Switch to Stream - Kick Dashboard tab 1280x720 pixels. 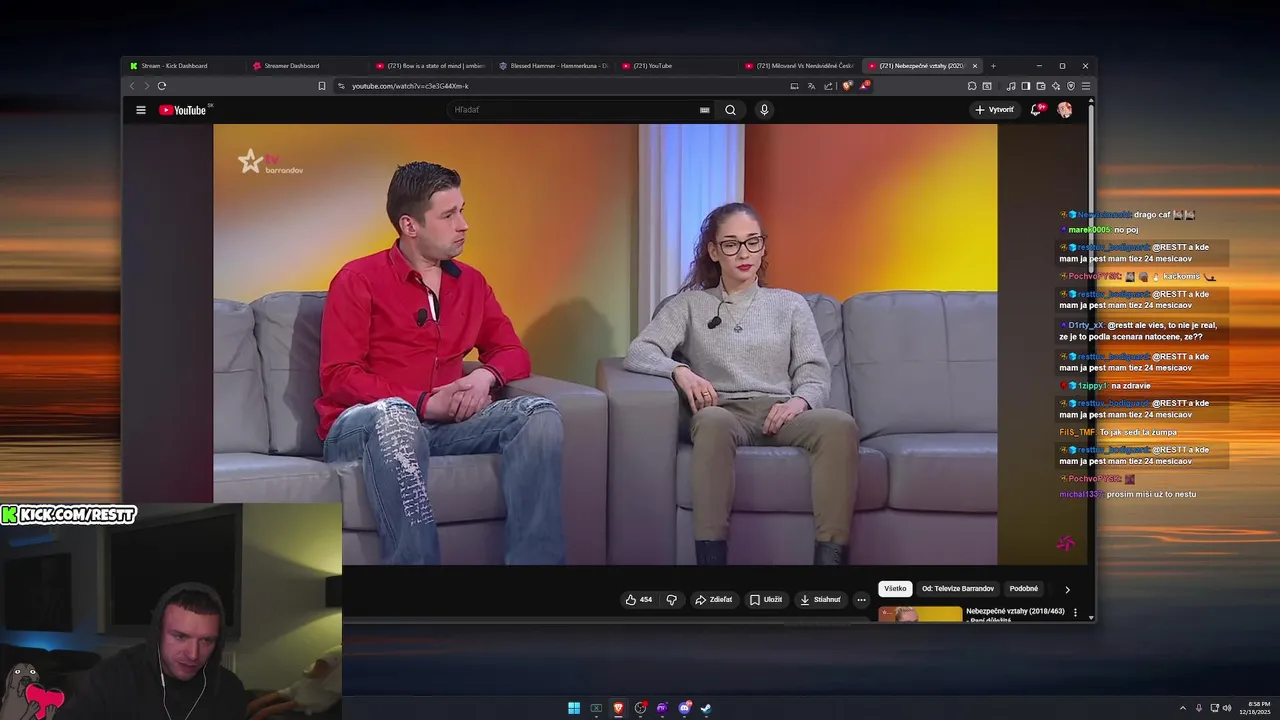tap(183, 66)
